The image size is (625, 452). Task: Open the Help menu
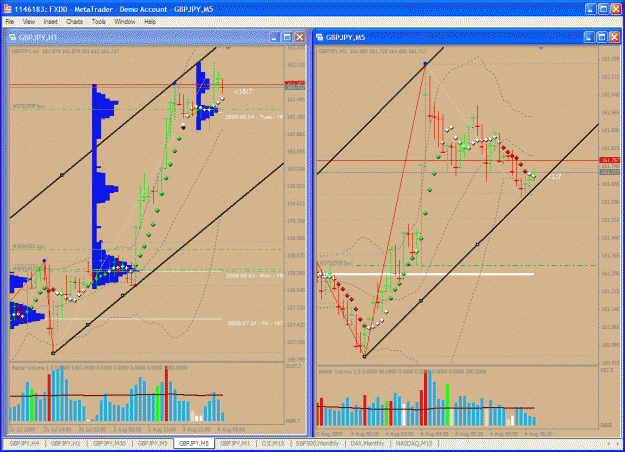(150, 22)
